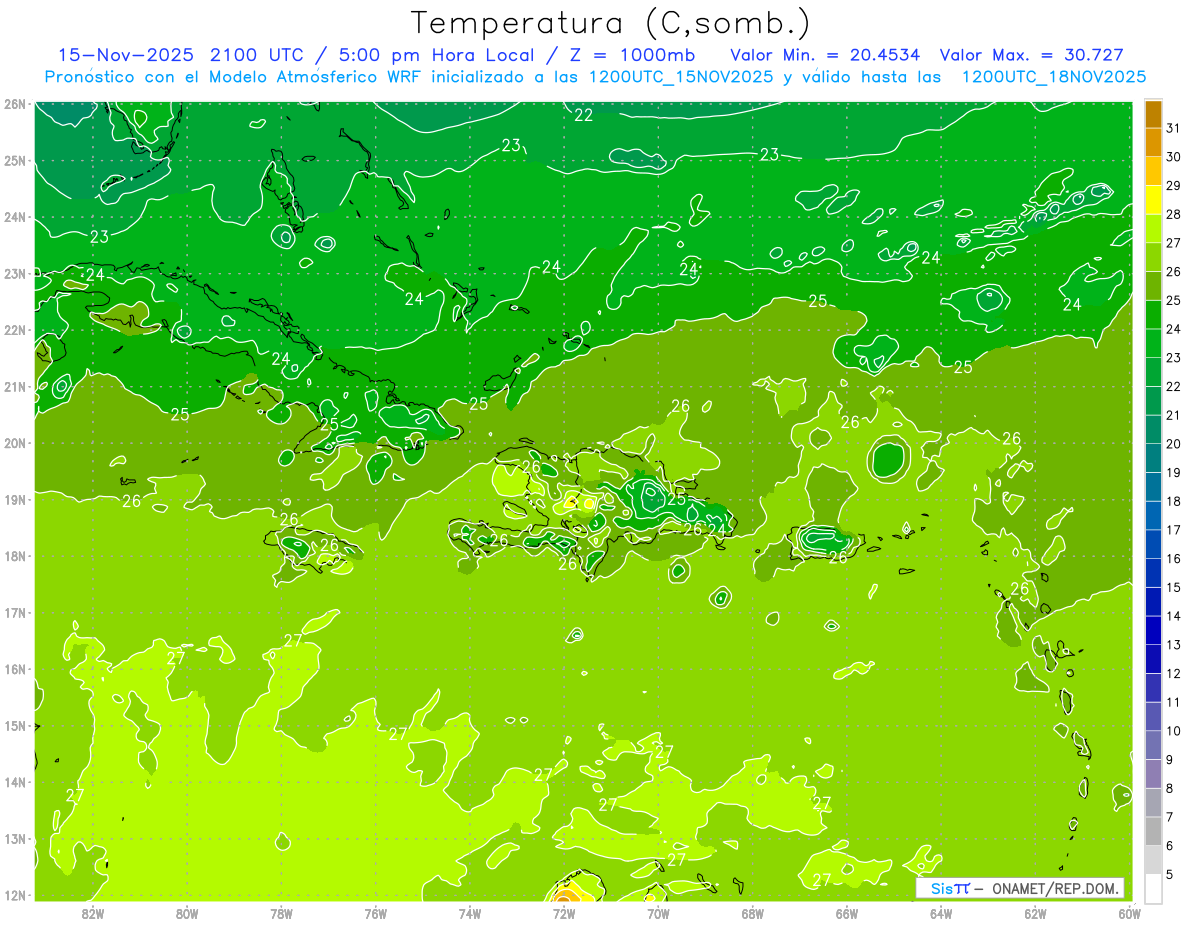Select the 74W longitude axis label
Image resolution: width=1200 pixels, height=927 pixels.
[x=470, y=913]
